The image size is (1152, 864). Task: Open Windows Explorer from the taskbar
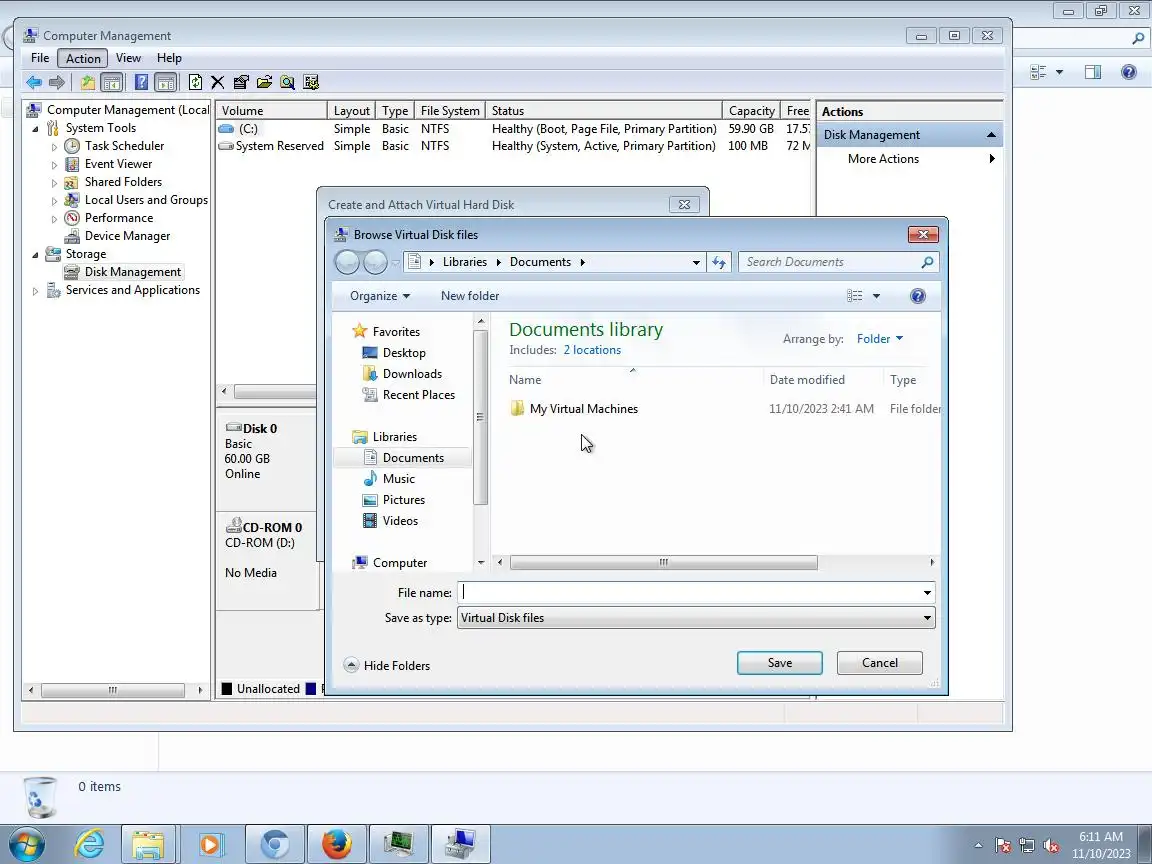[148, 844]
